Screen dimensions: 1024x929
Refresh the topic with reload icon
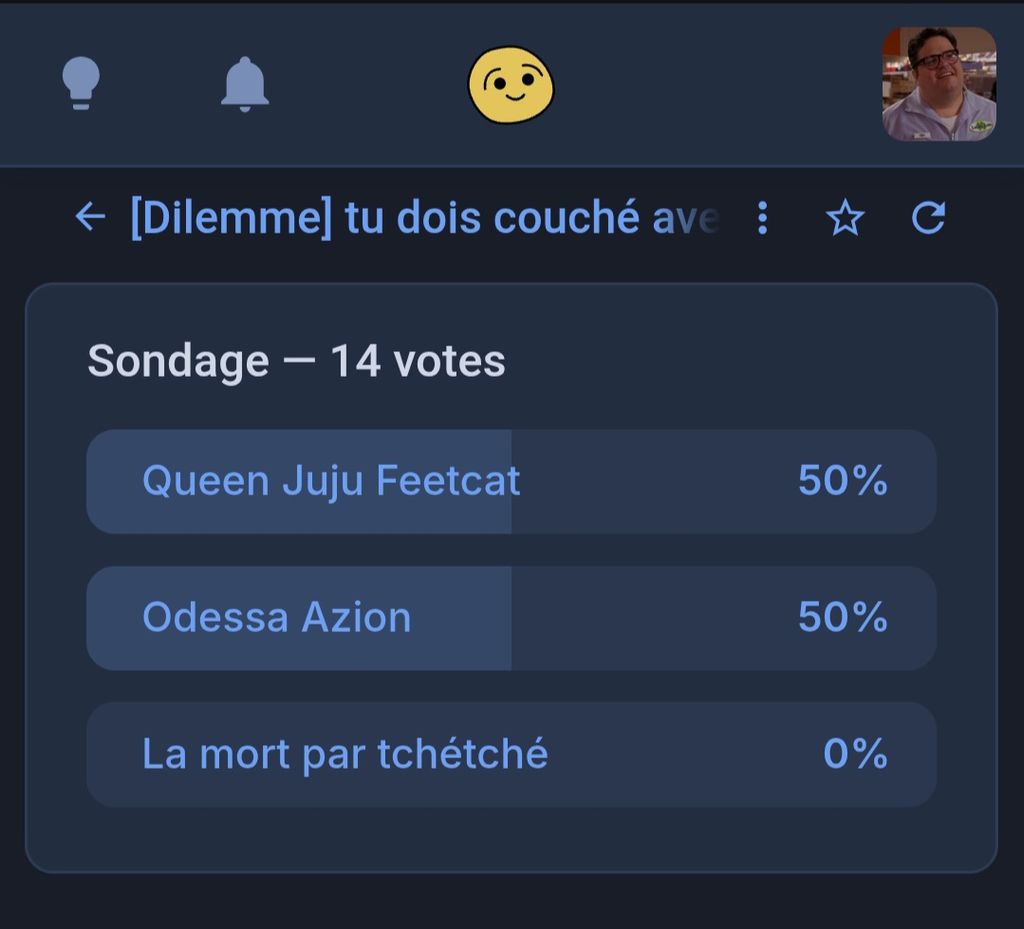[x=929, y=217]
